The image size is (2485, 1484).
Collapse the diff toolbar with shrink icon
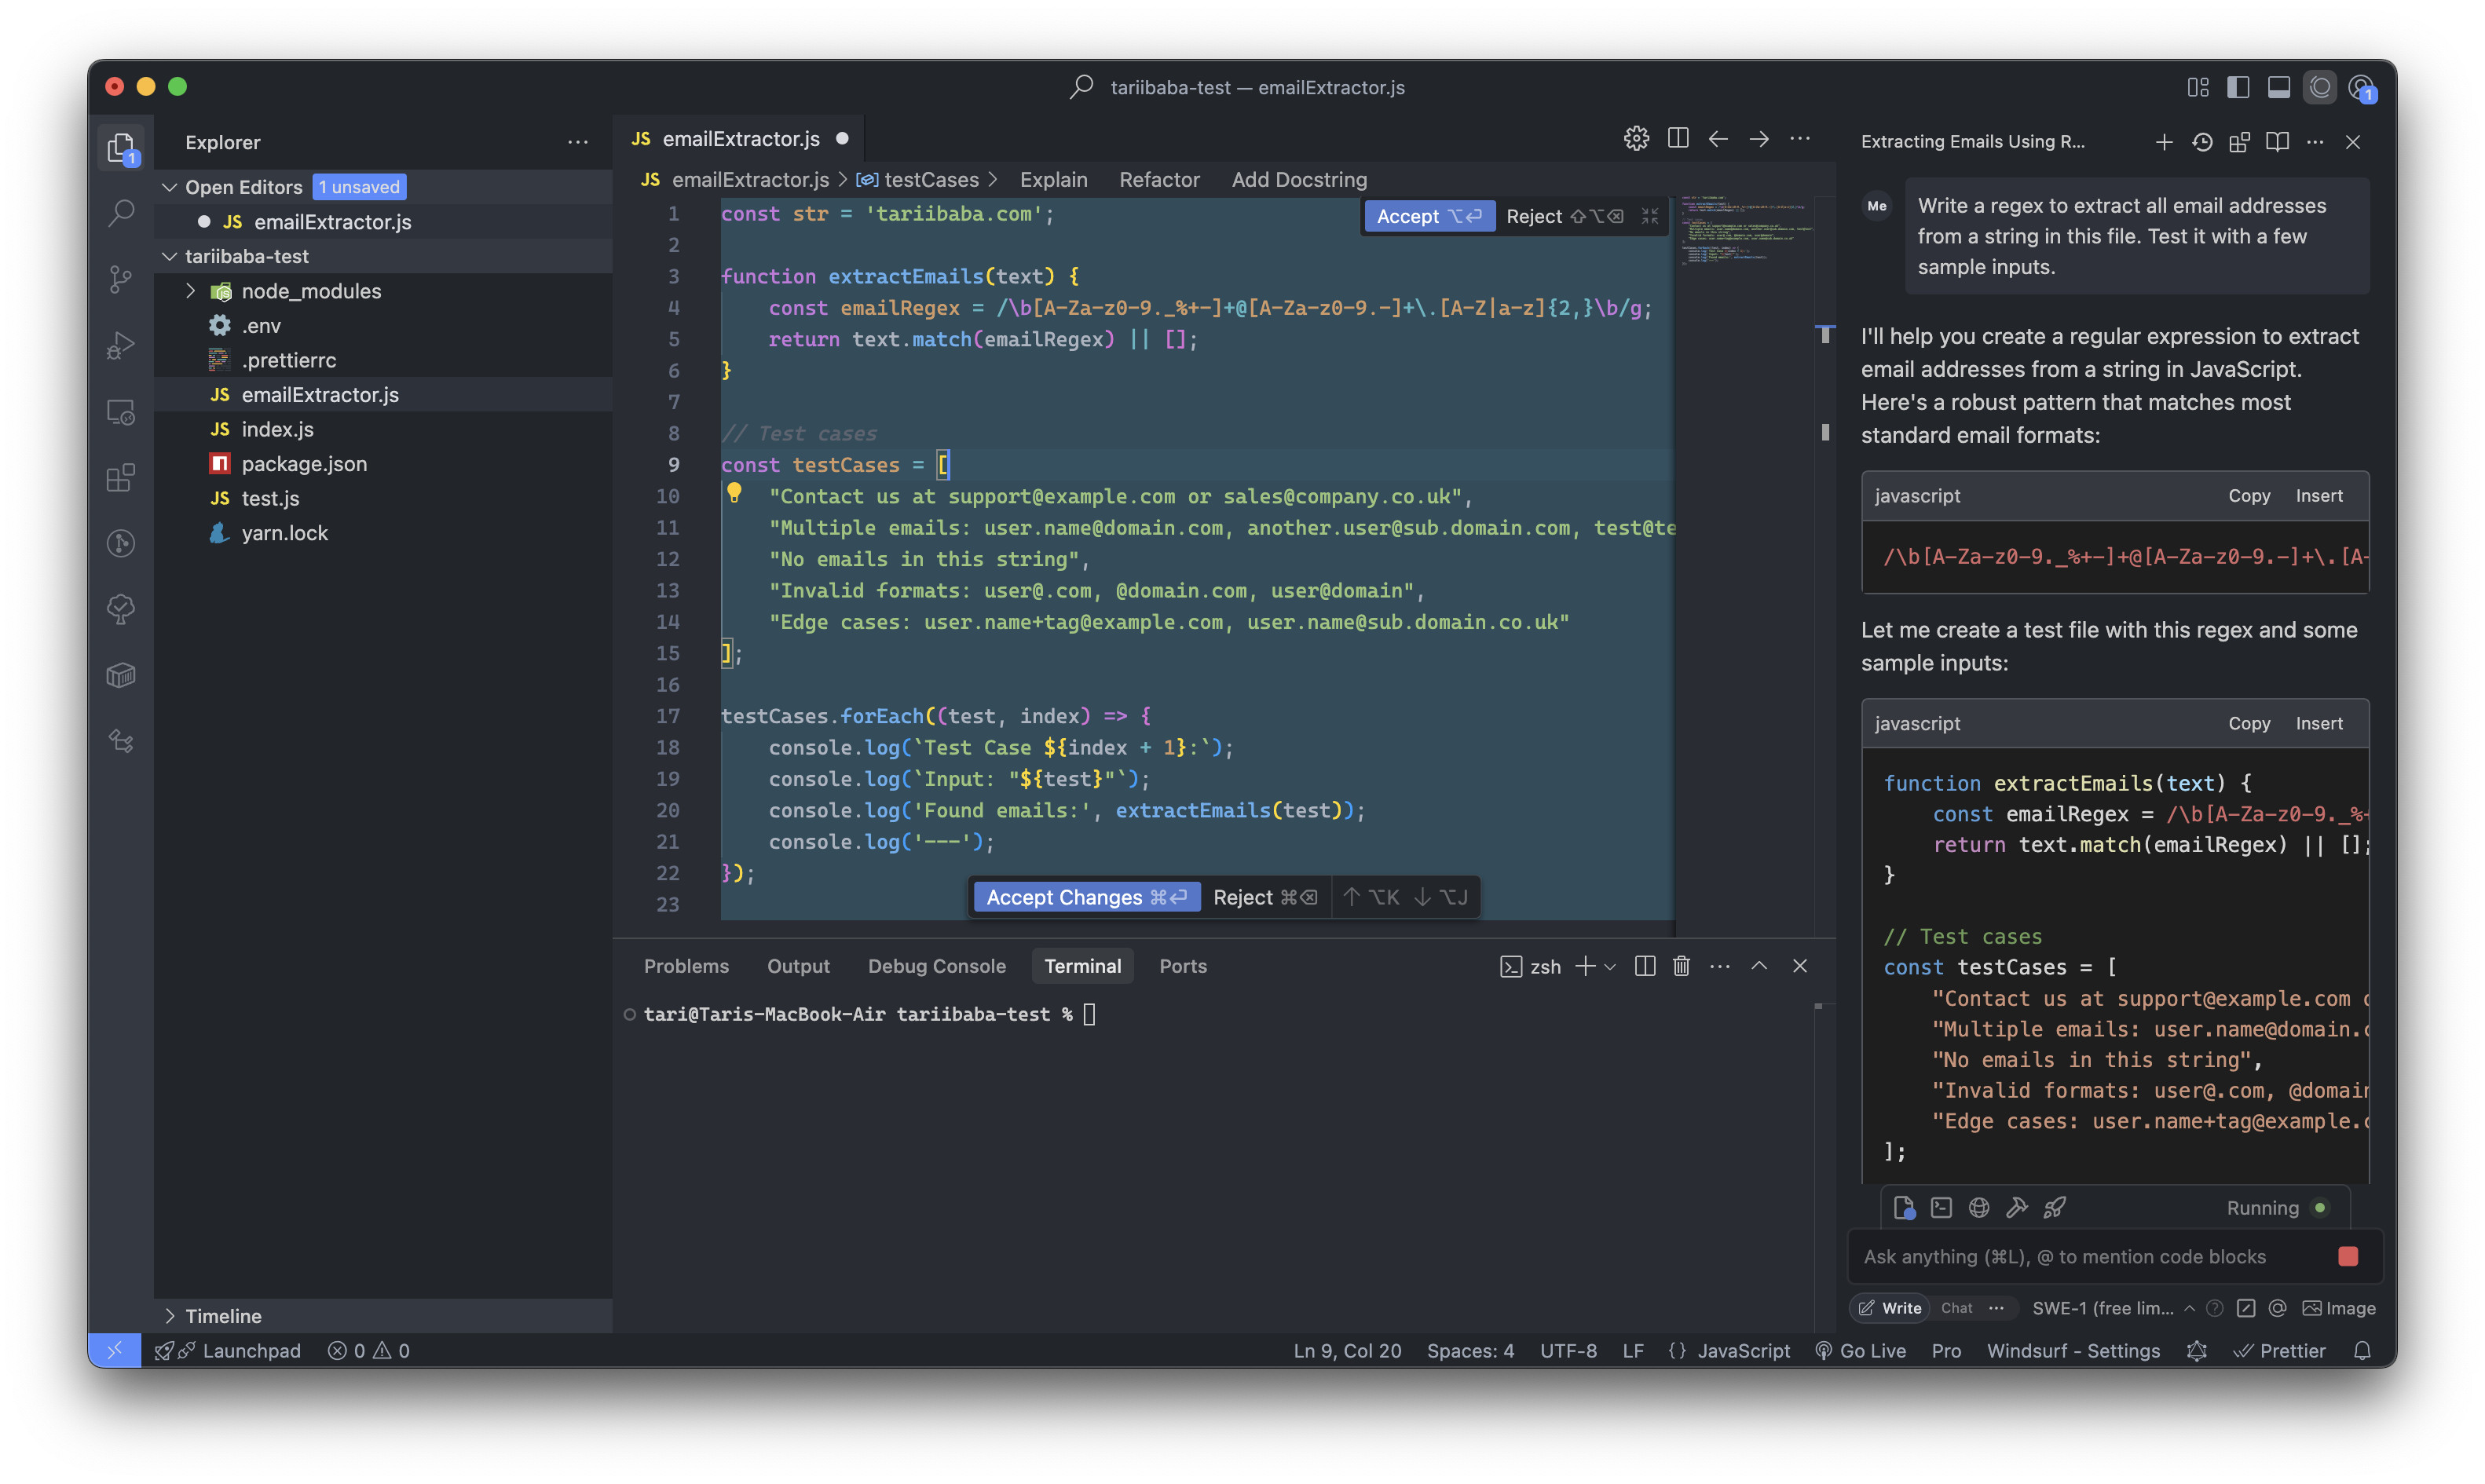click(1650, 216)
